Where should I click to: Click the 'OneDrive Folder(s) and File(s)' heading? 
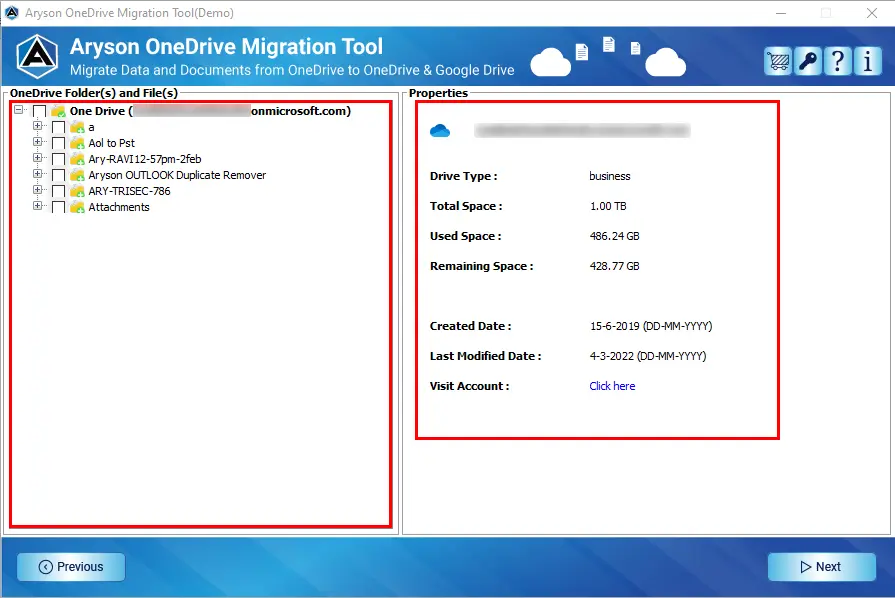[94, 93]
